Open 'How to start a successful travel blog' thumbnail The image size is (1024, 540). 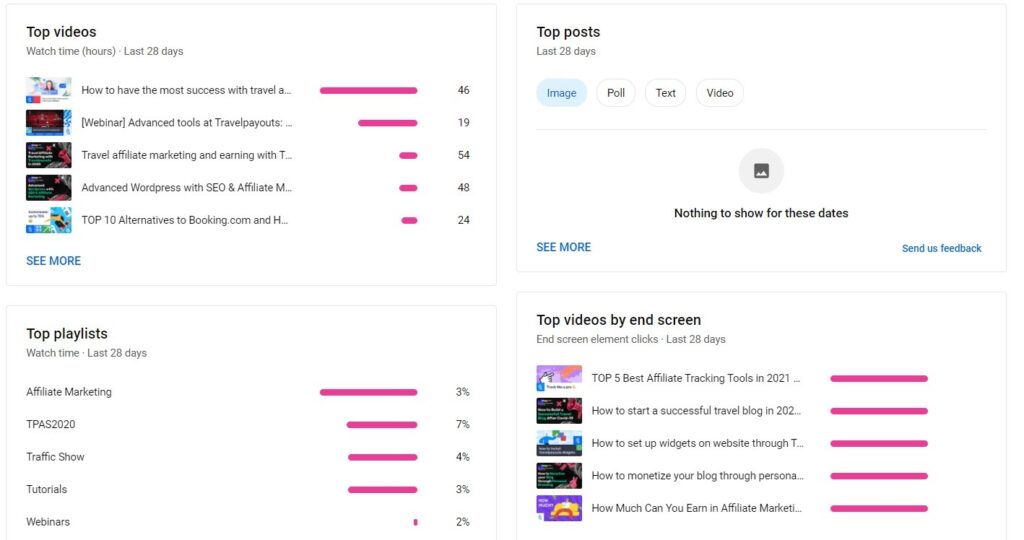(559, 411)
